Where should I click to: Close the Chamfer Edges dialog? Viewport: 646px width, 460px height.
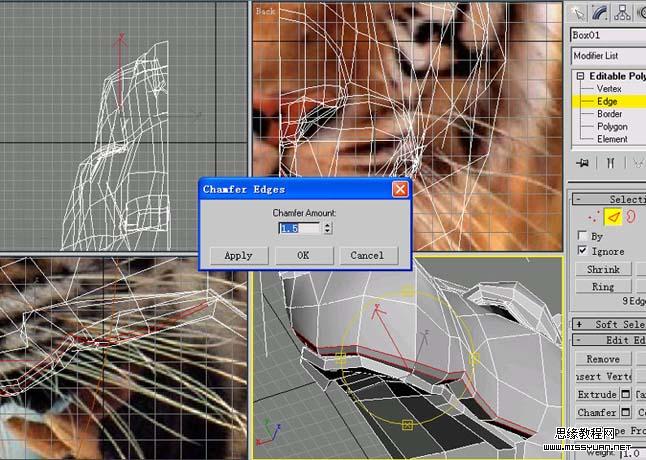coord(400,189)
